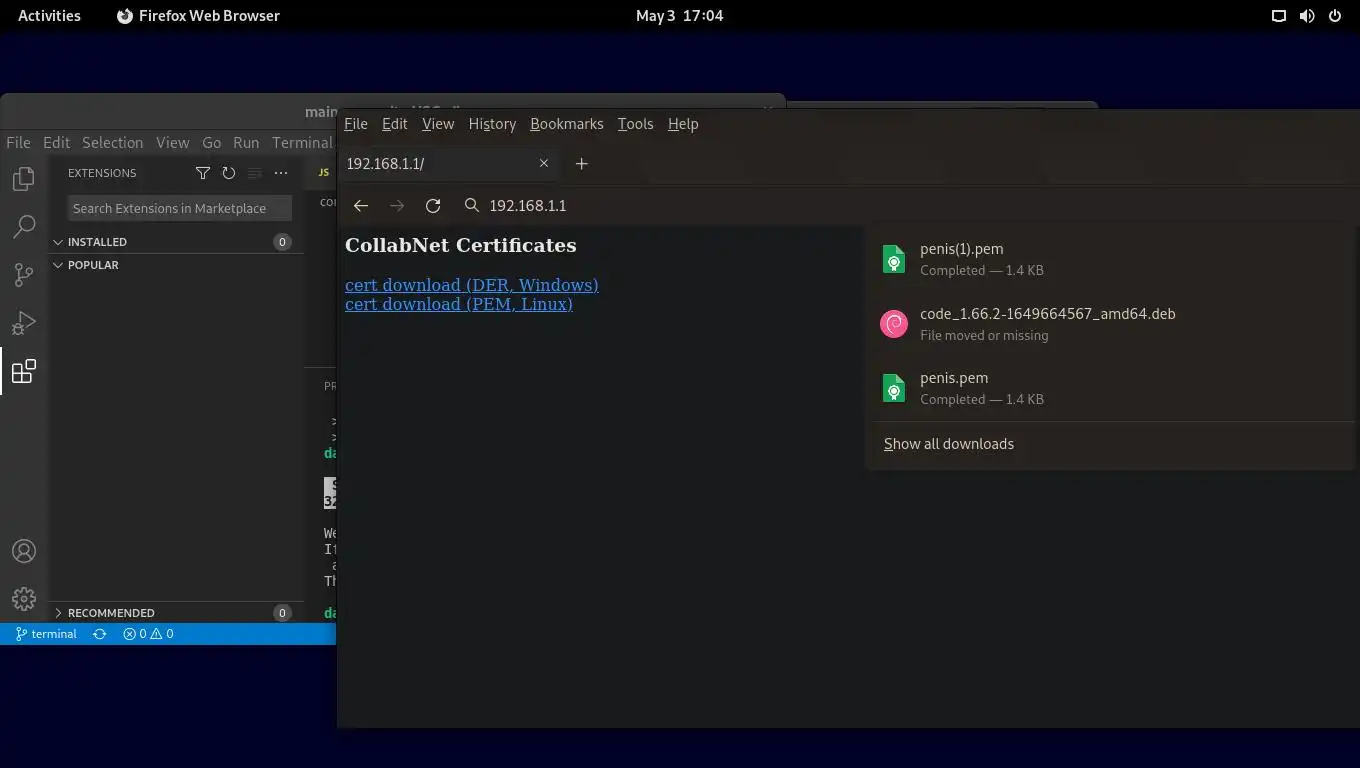Reload the 192.168.1.1 page
The image size is (1360, 768).
tap(433, 205)
